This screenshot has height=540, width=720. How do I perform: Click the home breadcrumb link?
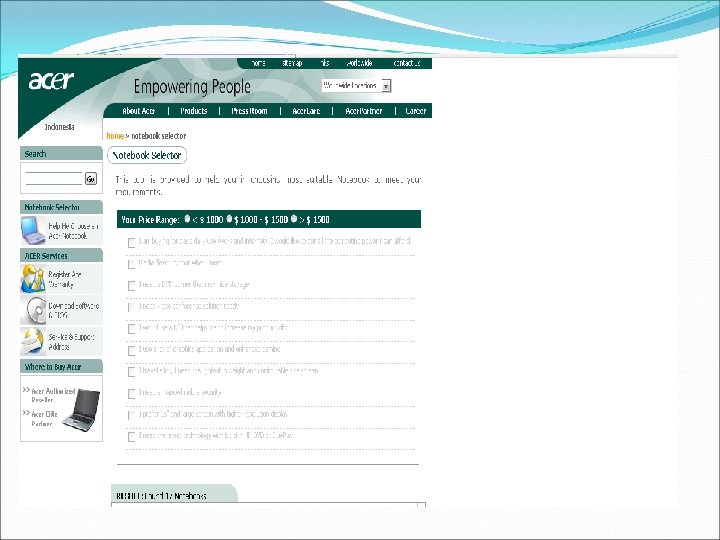[115, 136]
